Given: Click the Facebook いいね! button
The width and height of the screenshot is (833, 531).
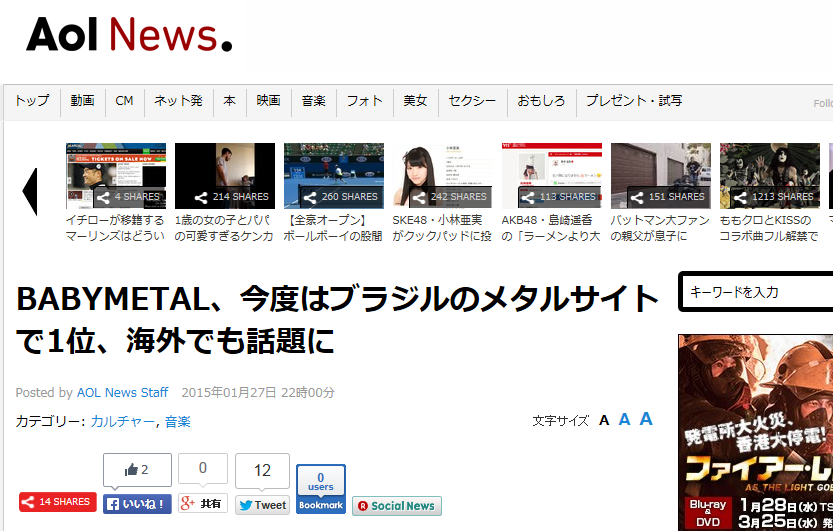Looking at the screenshot, I should [x=137, y=504].
